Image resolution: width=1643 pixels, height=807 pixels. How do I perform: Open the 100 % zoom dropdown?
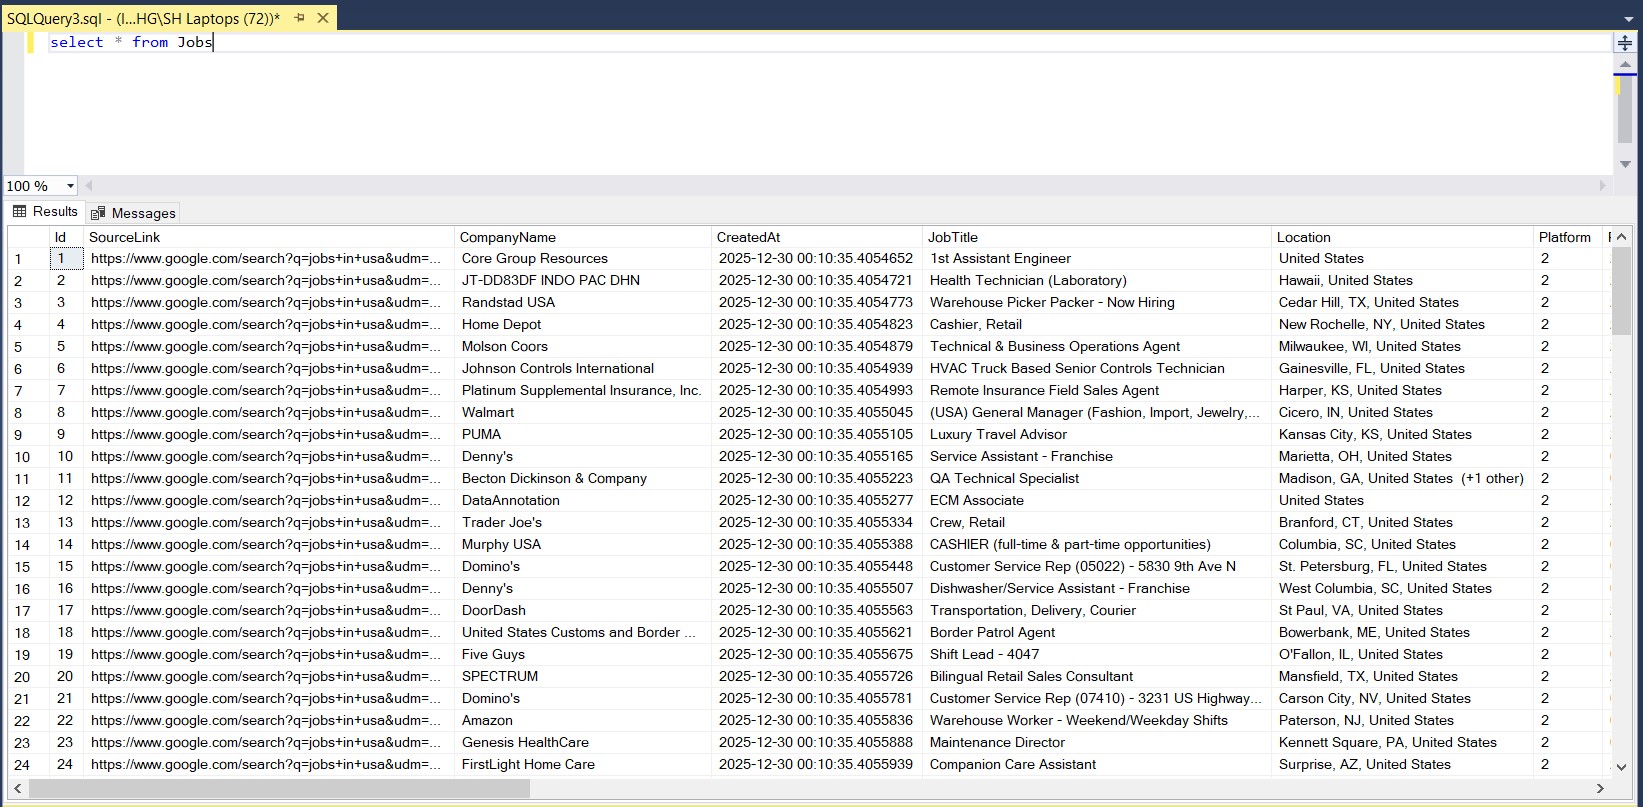point(70,186)
